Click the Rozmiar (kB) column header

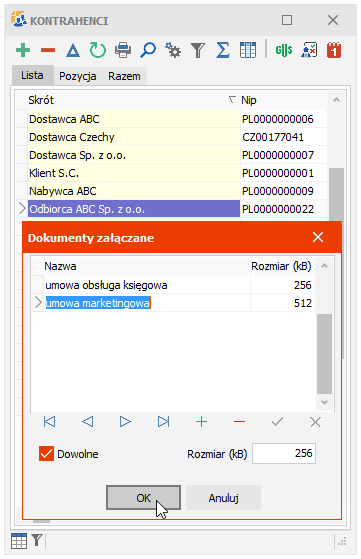tap(281, 266)
